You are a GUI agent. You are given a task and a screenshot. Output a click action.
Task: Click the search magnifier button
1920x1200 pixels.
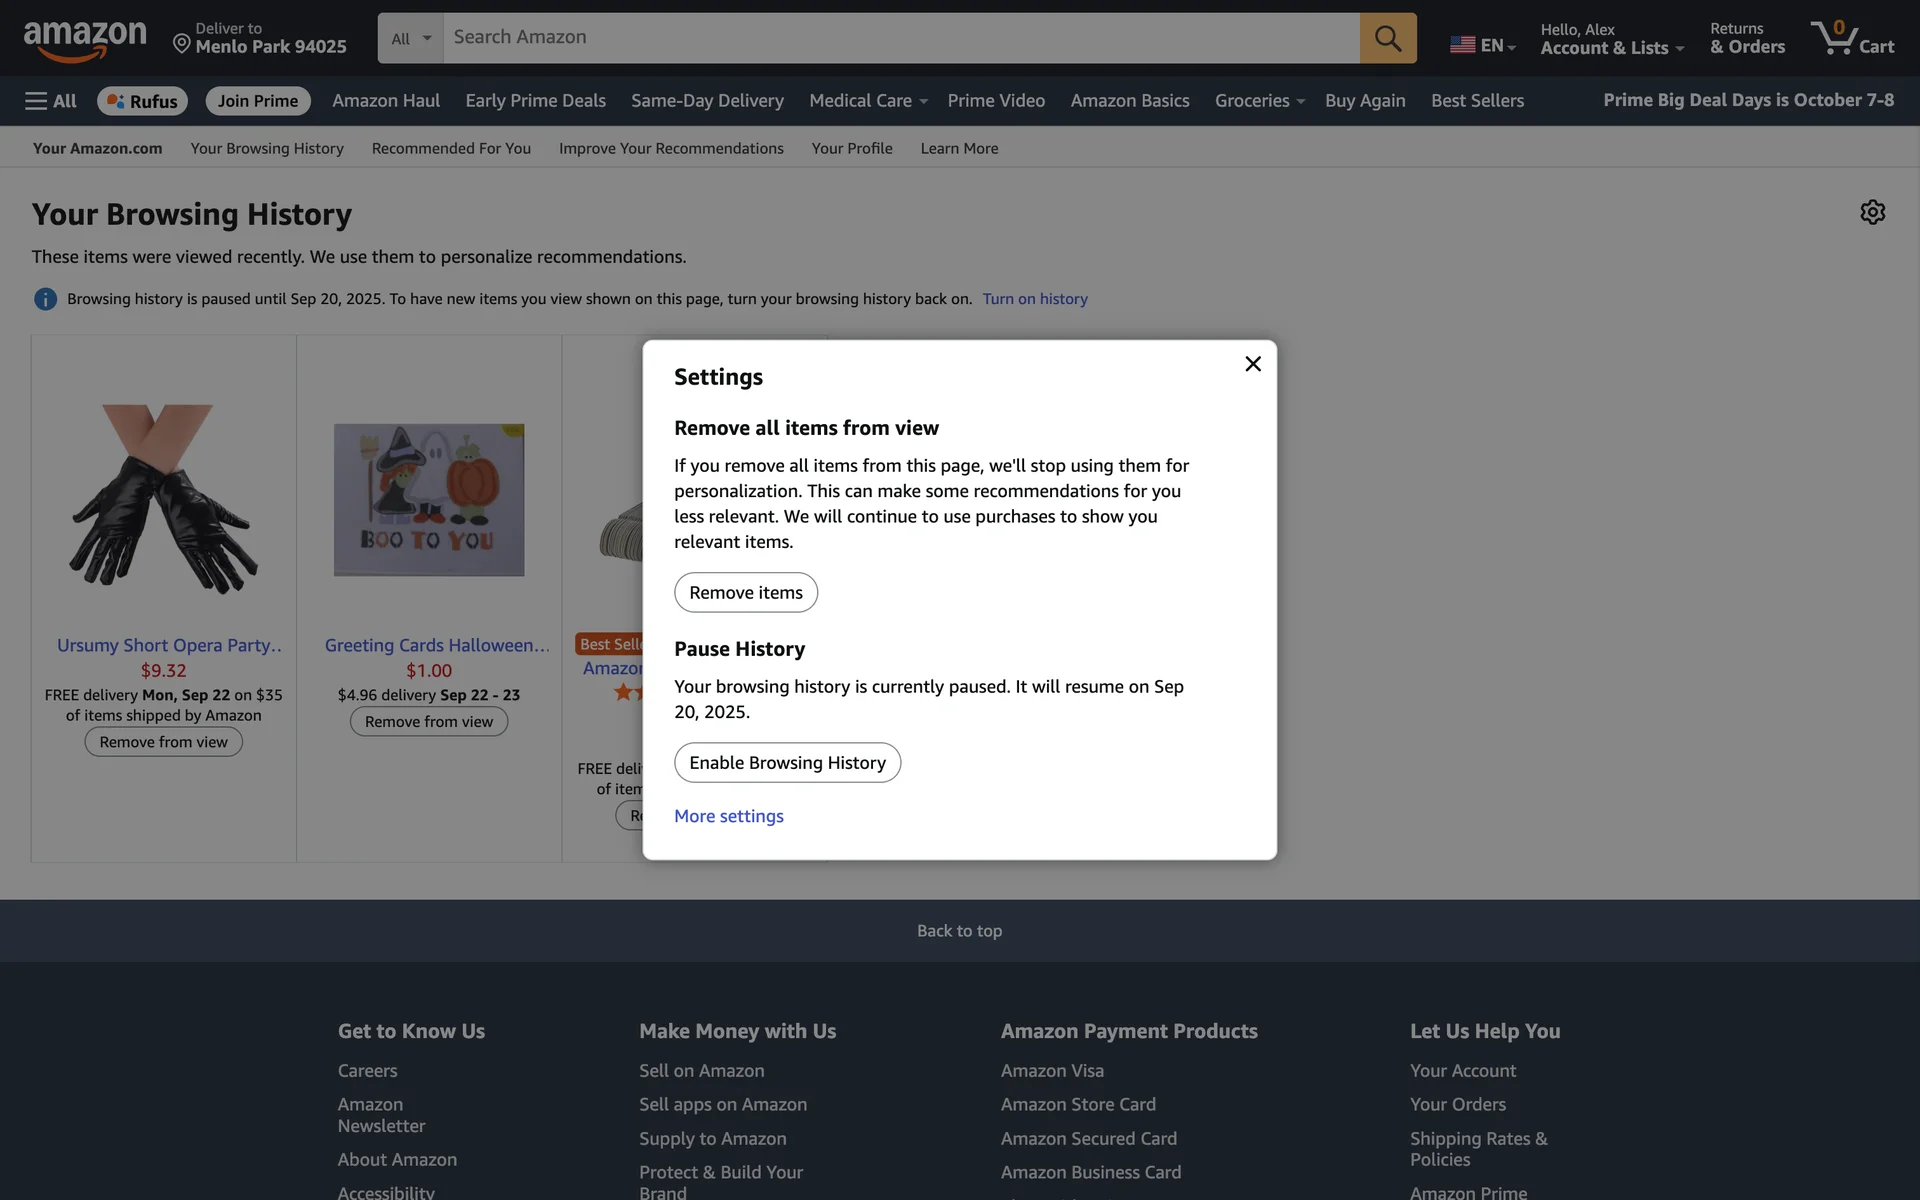(1387, 38)
